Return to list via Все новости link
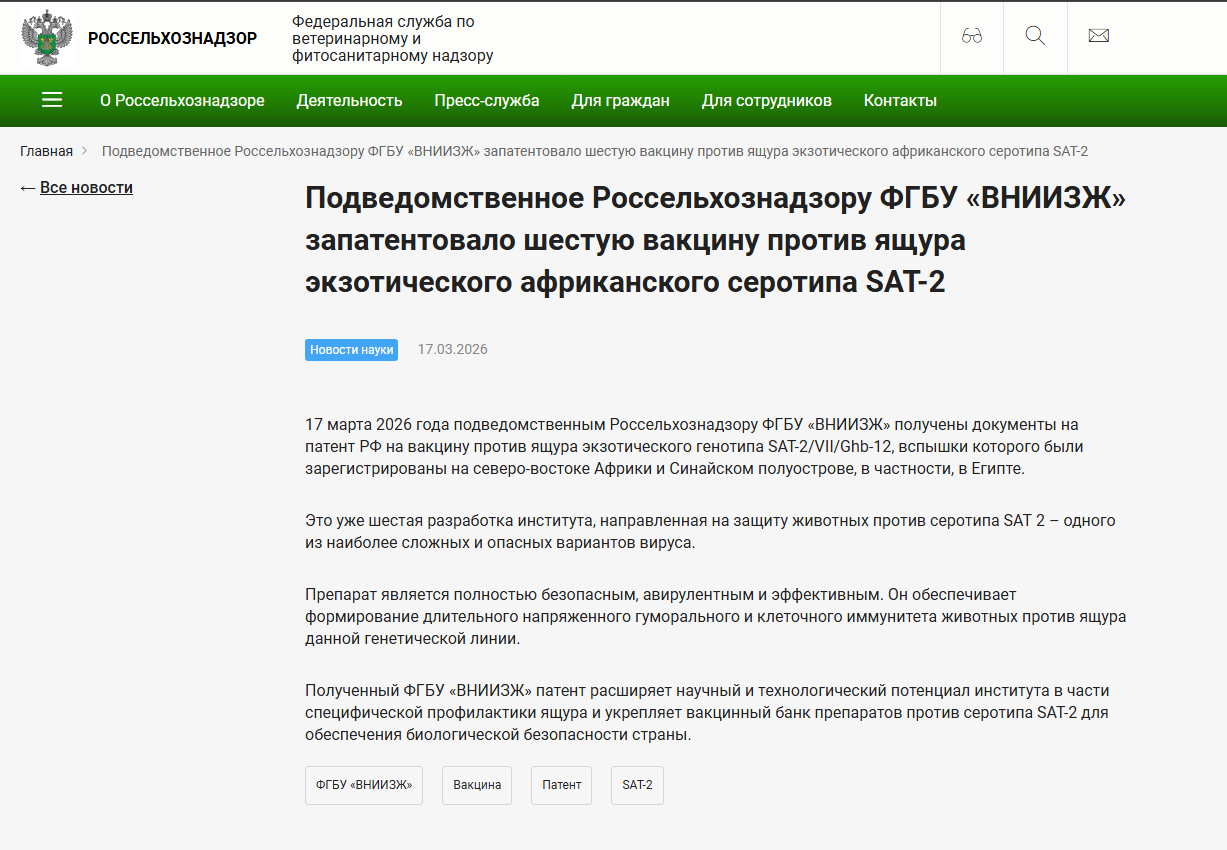This screenshot has width=1227, height=850. click(x=86, y=188)
